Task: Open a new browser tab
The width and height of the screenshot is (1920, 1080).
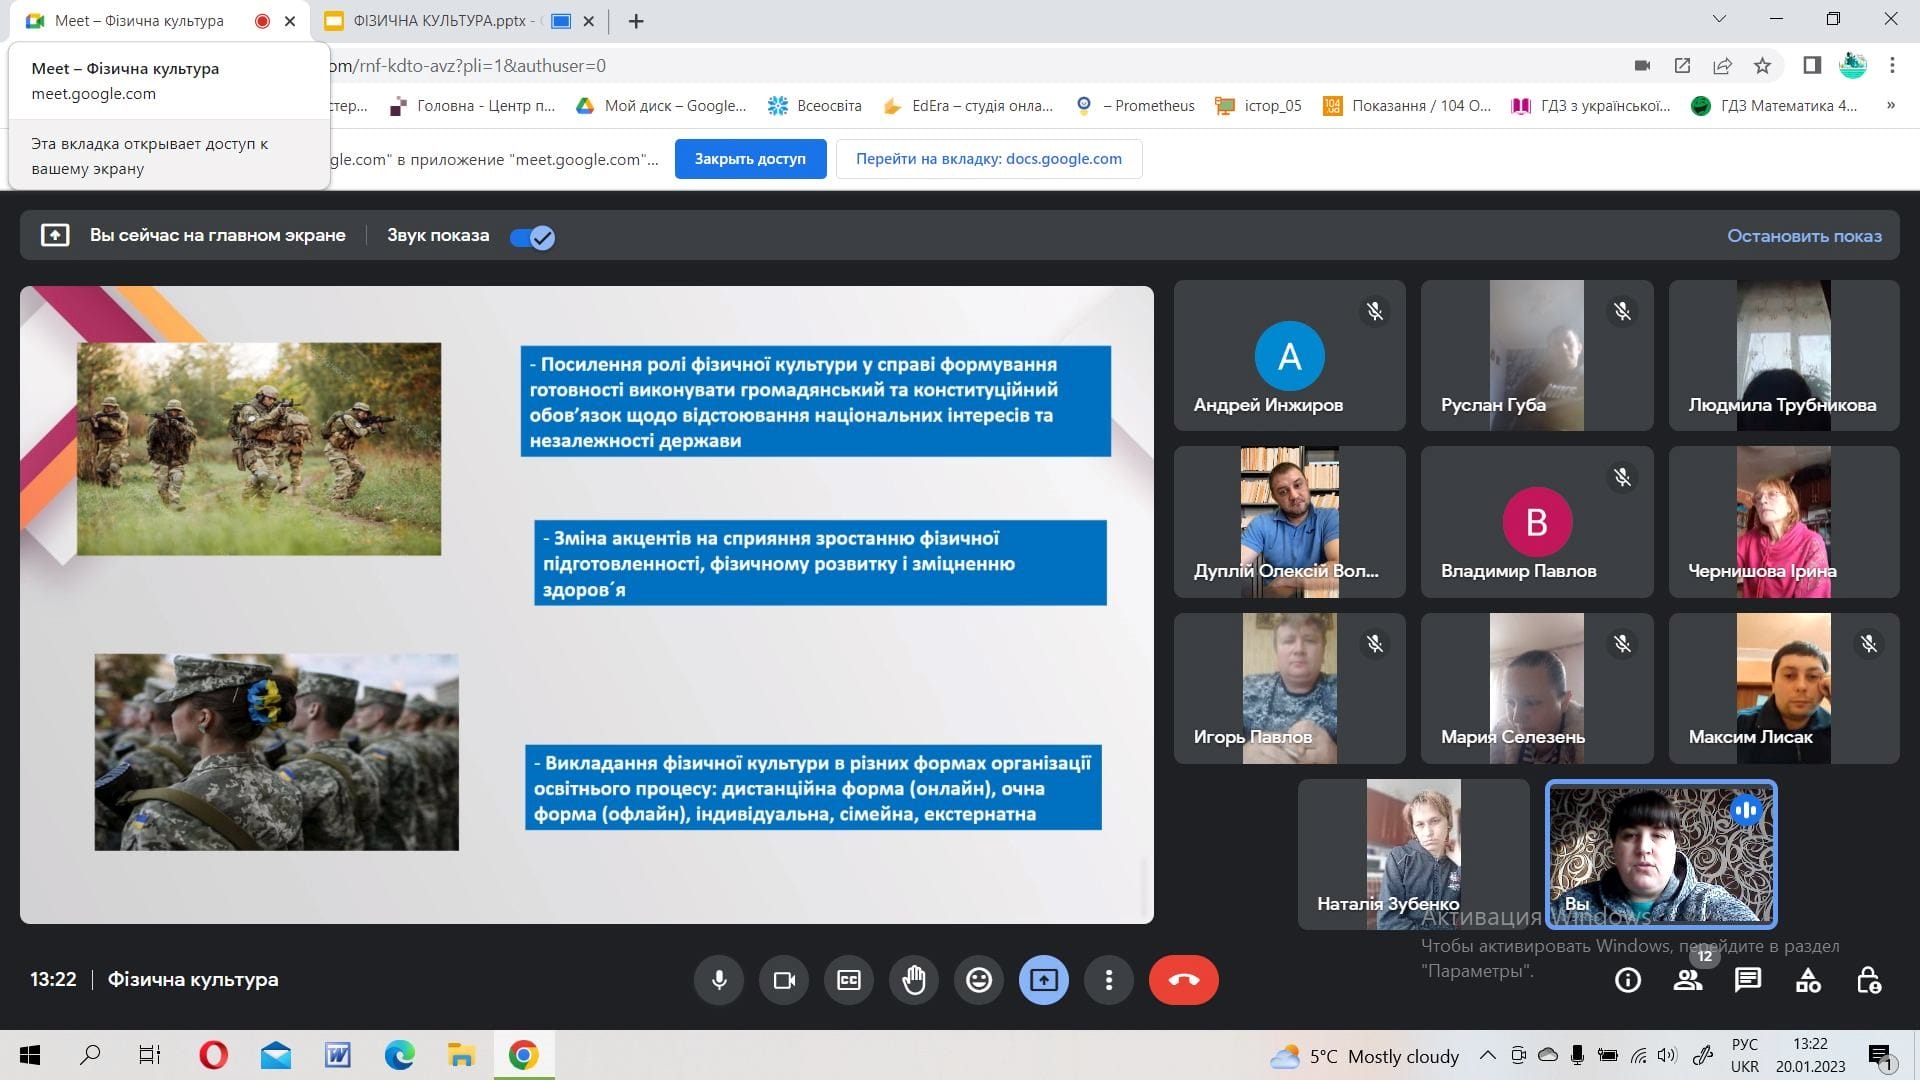Action: coord(636,21)
